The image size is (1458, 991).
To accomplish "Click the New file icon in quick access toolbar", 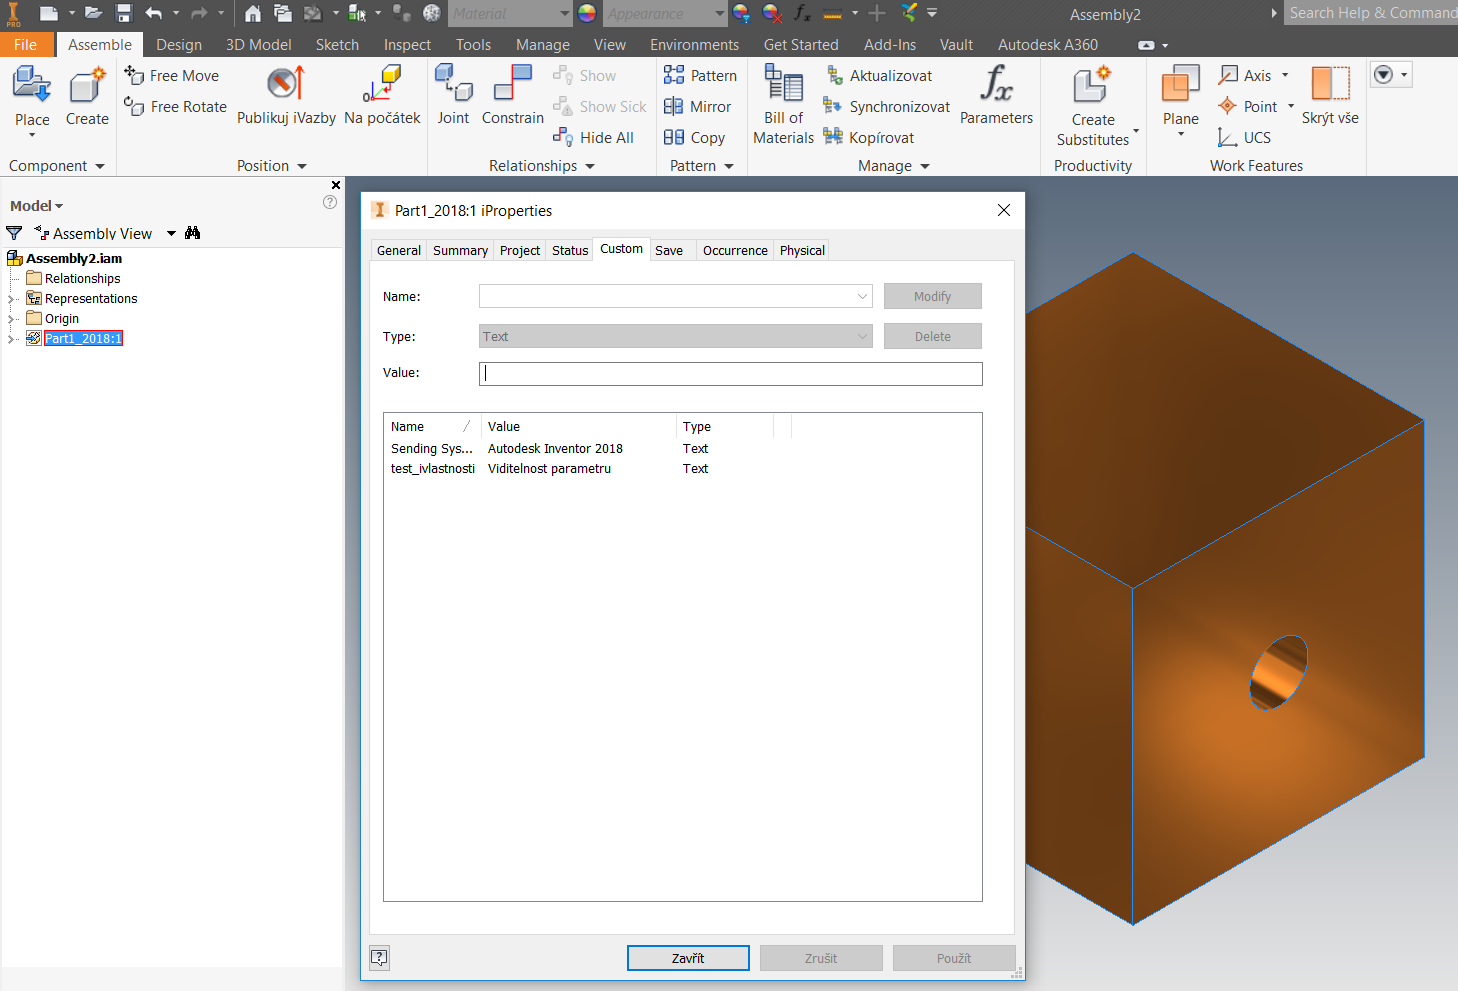I will coord(48,13).
